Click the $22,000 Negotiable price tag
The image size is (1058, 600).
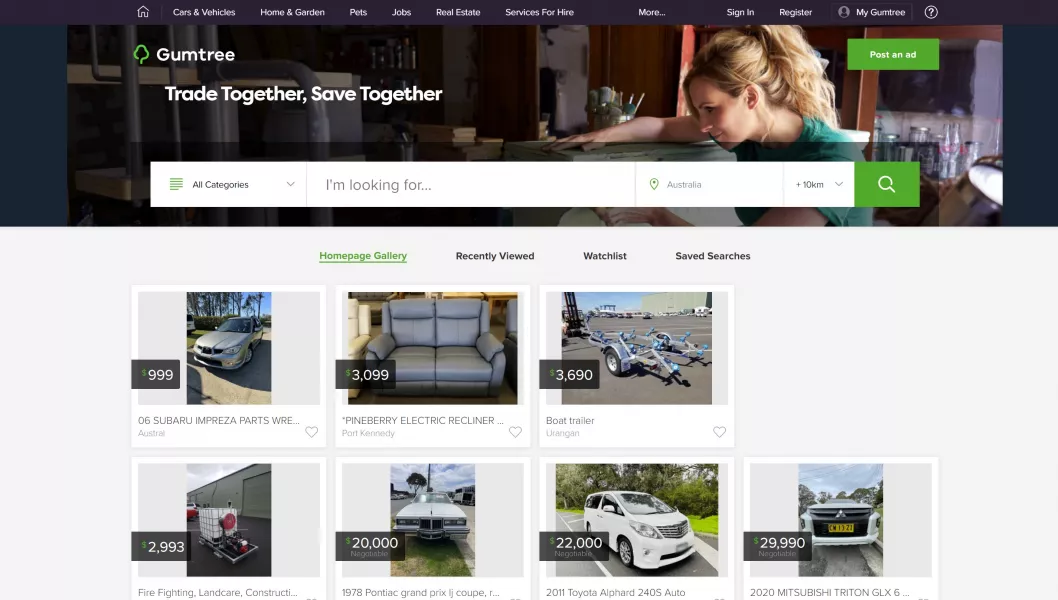pyautogui.click(x=574, y=546)
